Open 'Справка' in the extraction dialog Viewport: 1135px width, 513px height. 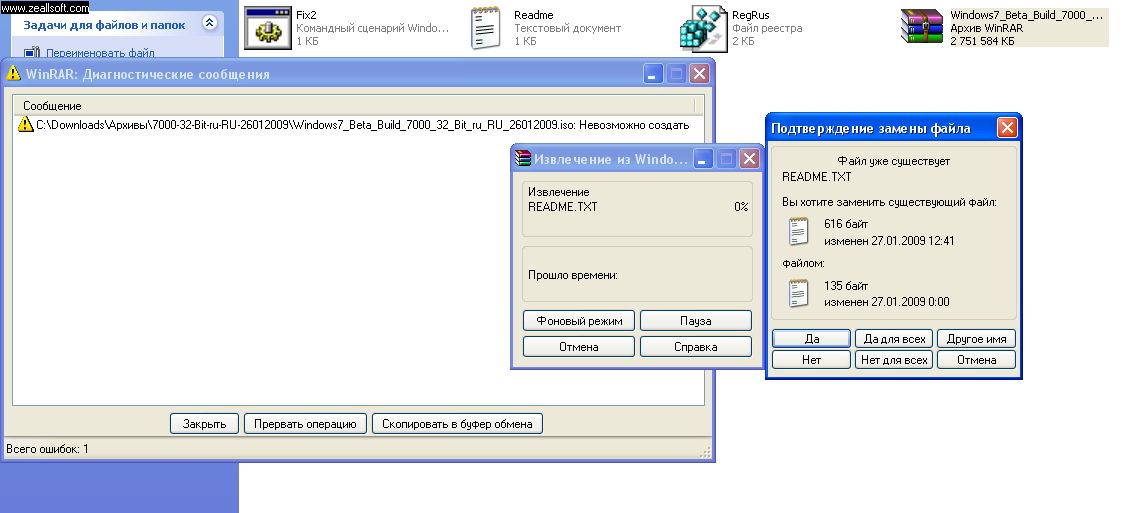point(695,347)
